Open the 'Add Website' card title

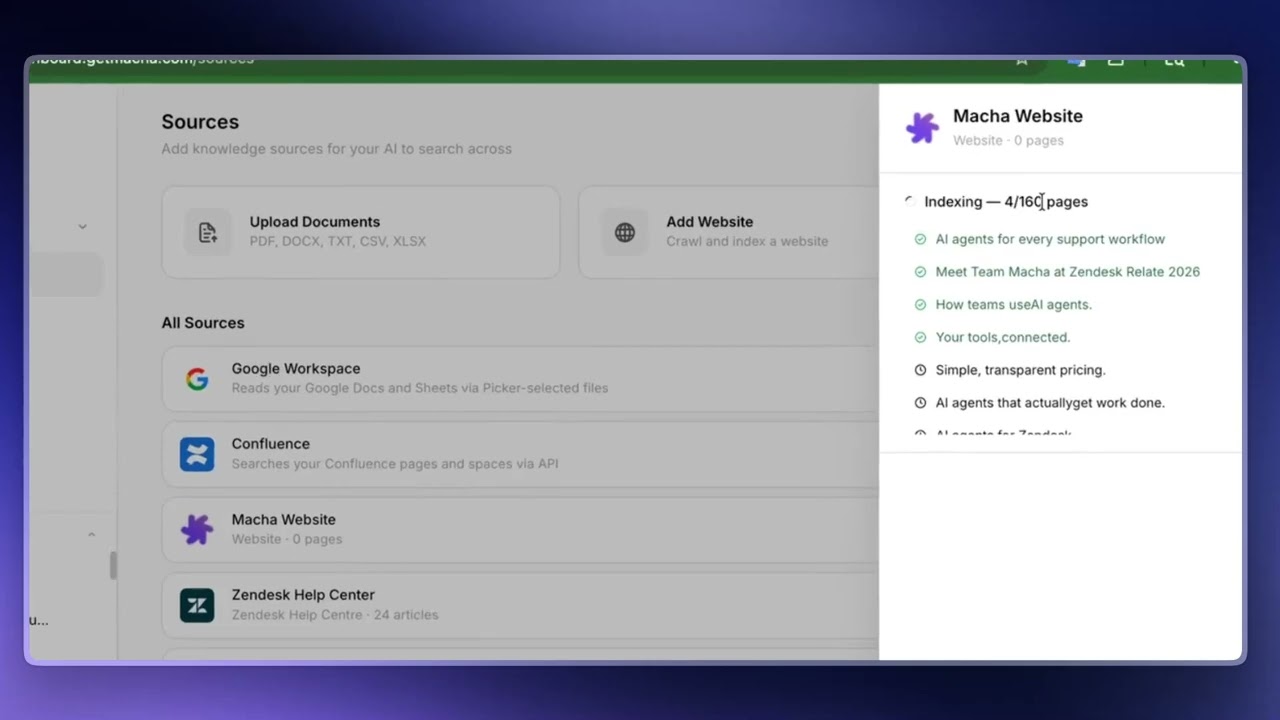click(x=710, y=222)
